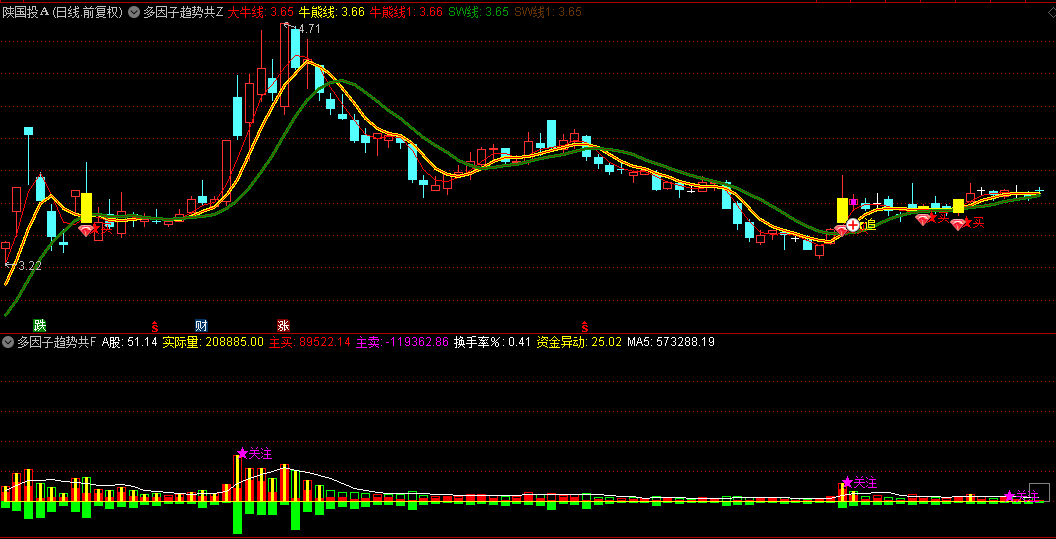Click the A股: 51.14 value
Viewport: 1056px width, 539px height.
[x=129, y=342]
